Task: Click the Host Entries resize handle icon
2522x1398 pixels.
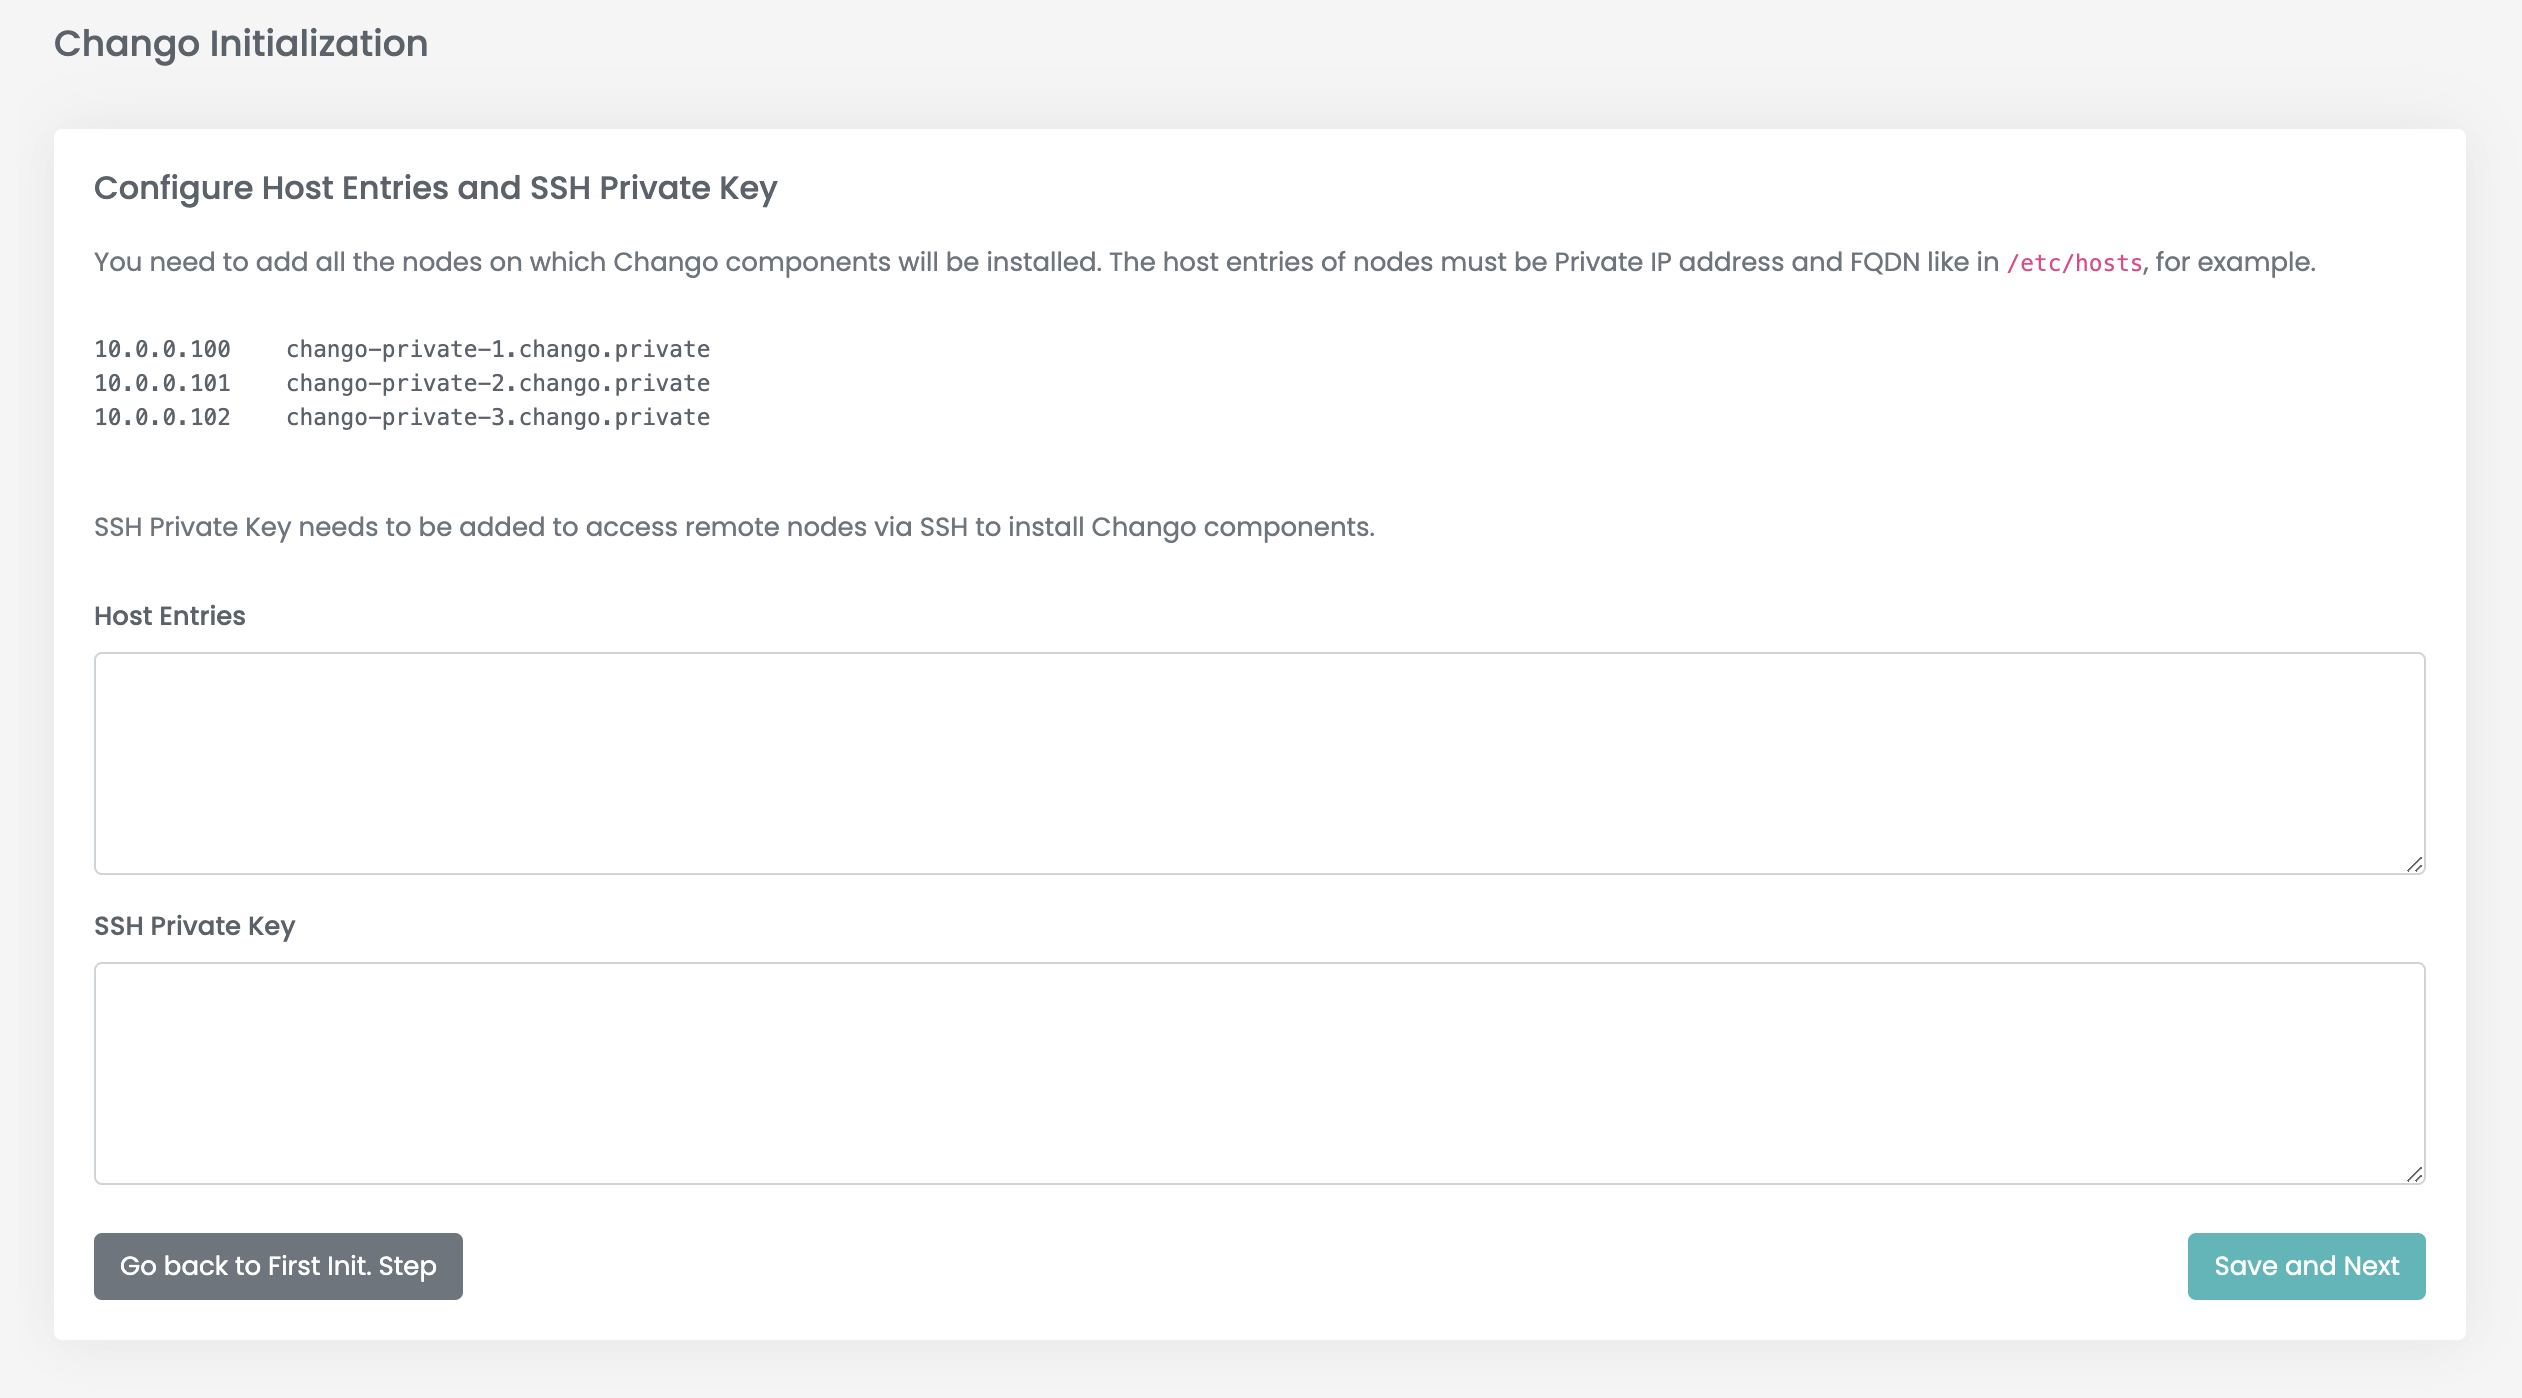Action: (x=2414, y=864)
